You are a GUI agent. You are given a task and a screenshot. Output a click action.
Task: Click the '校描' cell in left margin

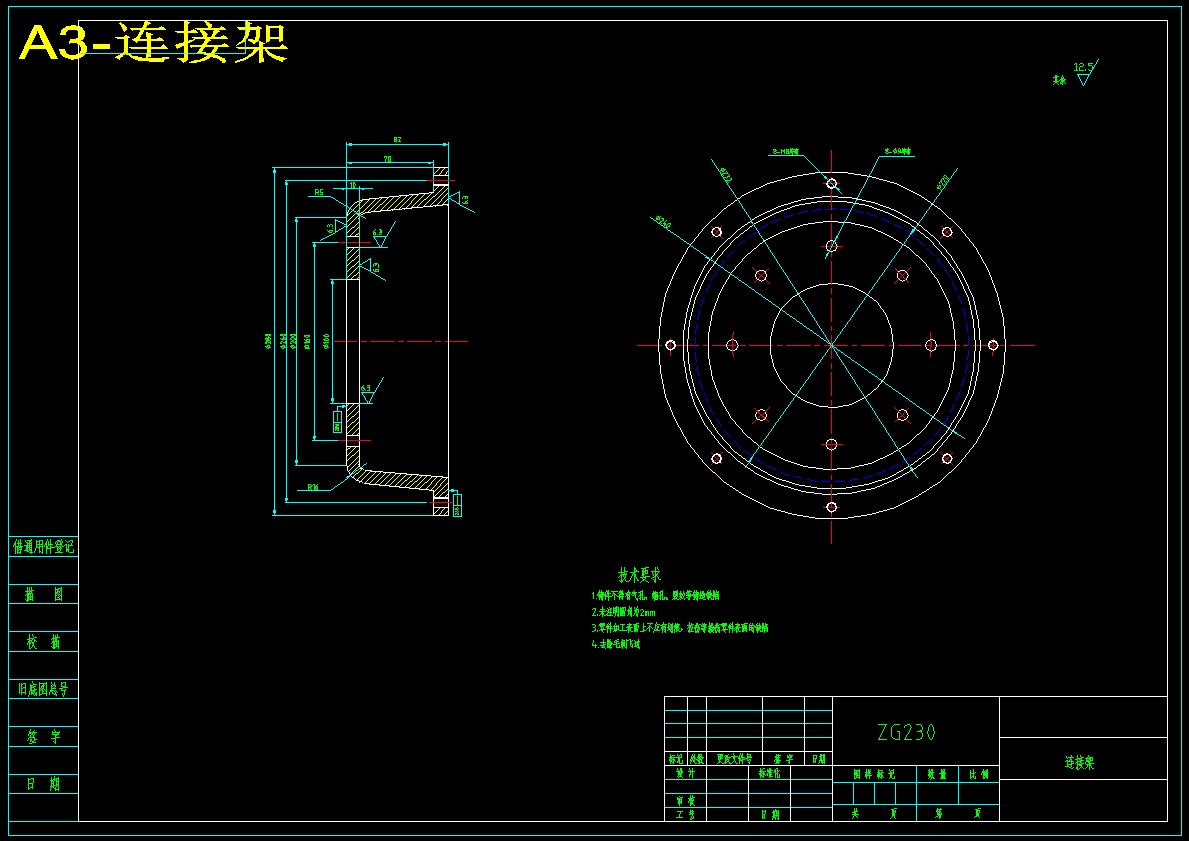pos(43,642)
